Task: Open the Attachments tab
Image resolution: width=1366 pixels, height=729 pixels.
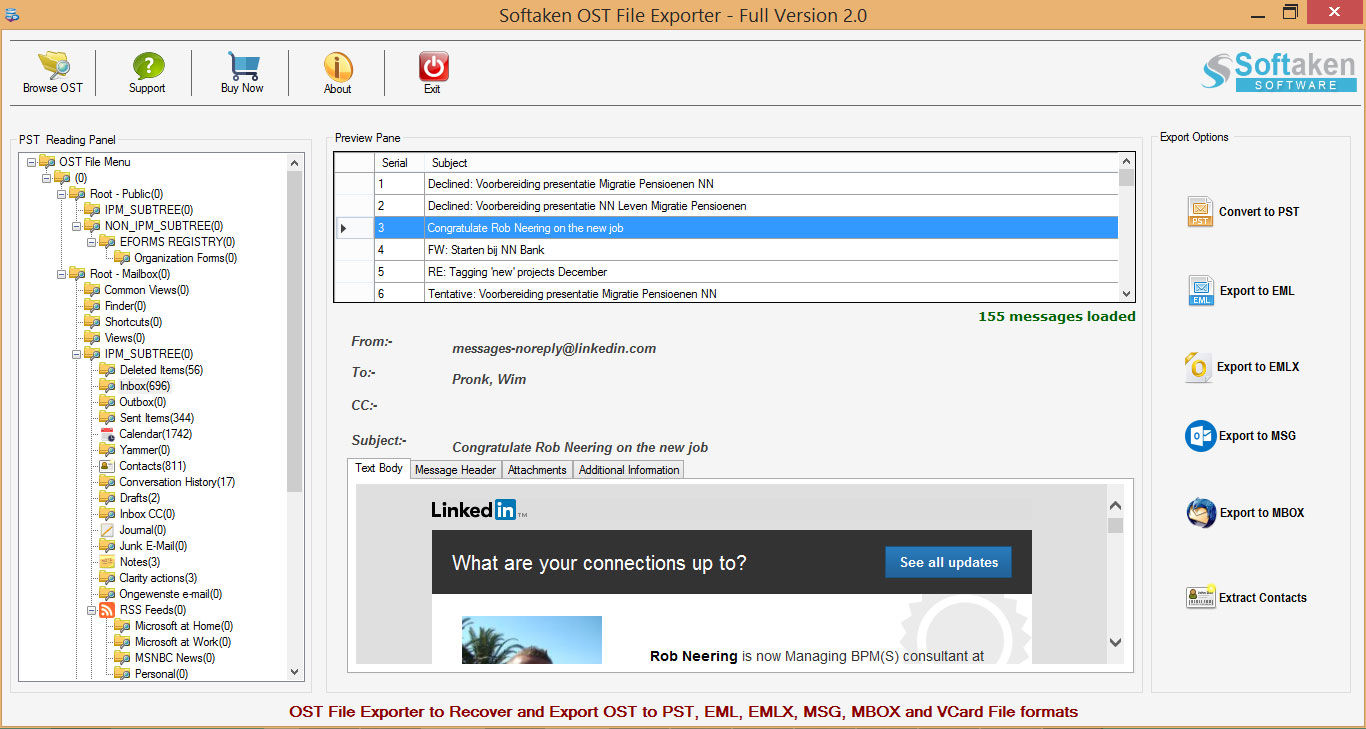Action: point(537,470)
